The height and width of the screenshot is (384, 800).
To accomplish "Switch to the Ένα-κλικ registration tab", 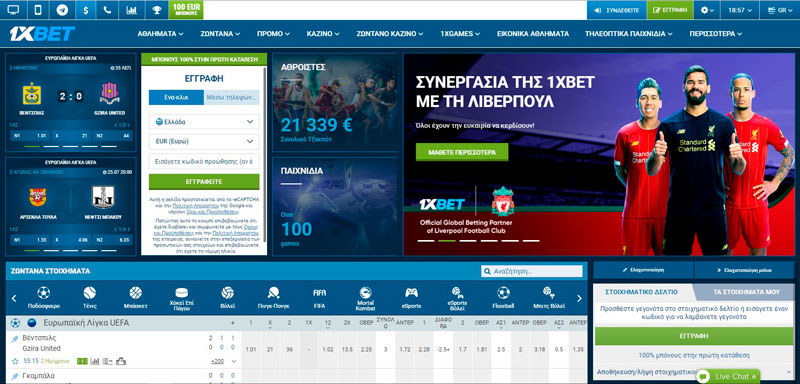I will click(x=177, y=97).
